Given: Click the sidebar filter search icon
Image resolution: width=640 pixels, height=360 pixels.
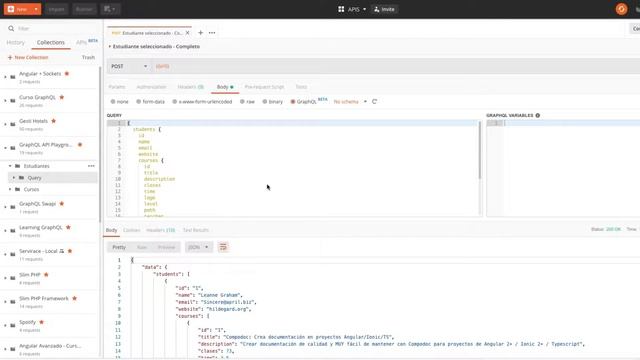Looking at the screenshot, I should (11, 29).
